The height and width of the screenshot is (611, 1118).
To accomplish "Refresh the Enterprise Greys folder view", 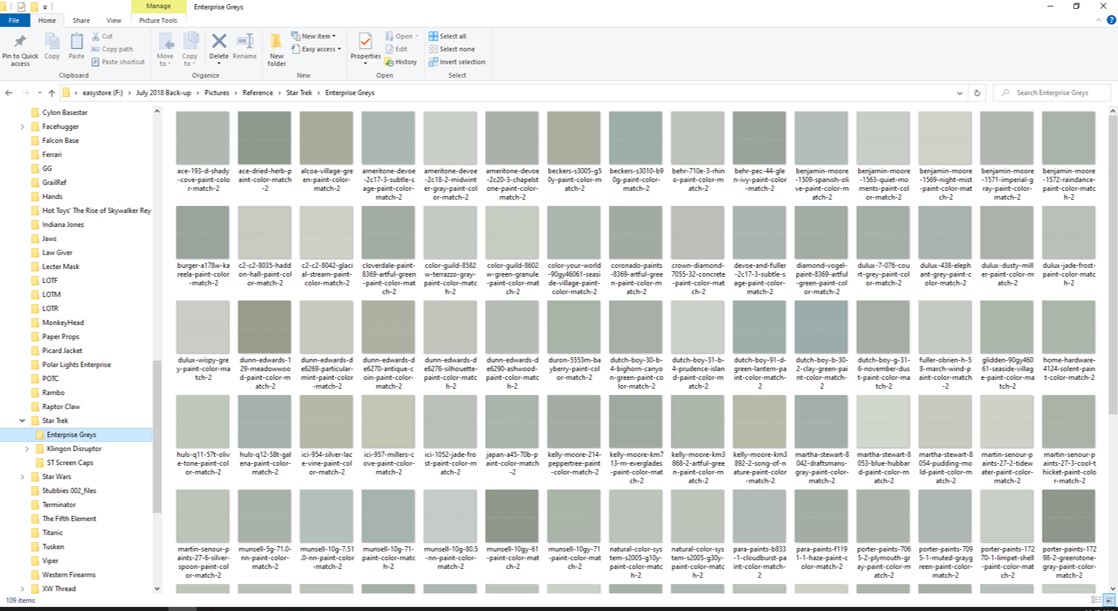I will [977, 93].
